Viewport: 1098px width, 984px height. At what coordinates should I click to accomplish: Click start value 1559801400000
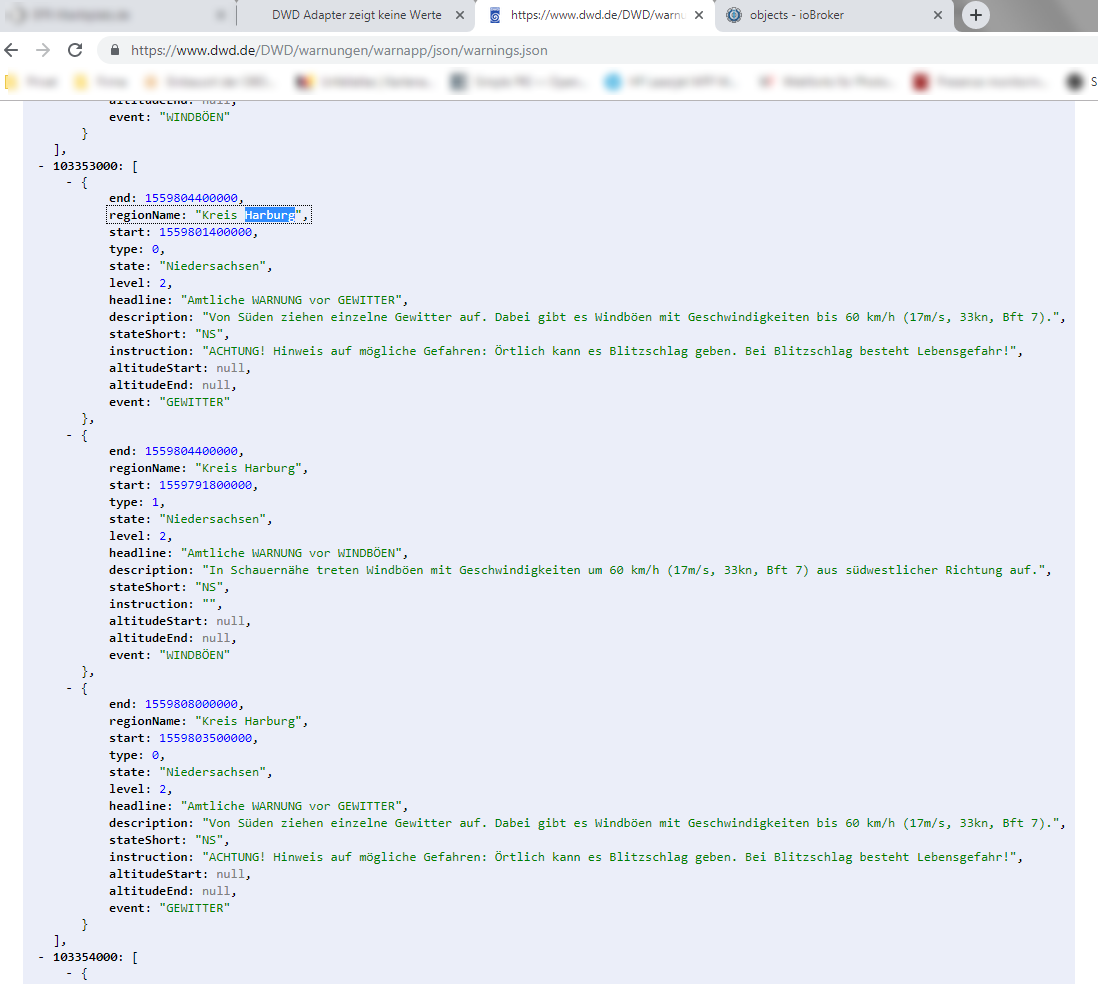[205, 232]
